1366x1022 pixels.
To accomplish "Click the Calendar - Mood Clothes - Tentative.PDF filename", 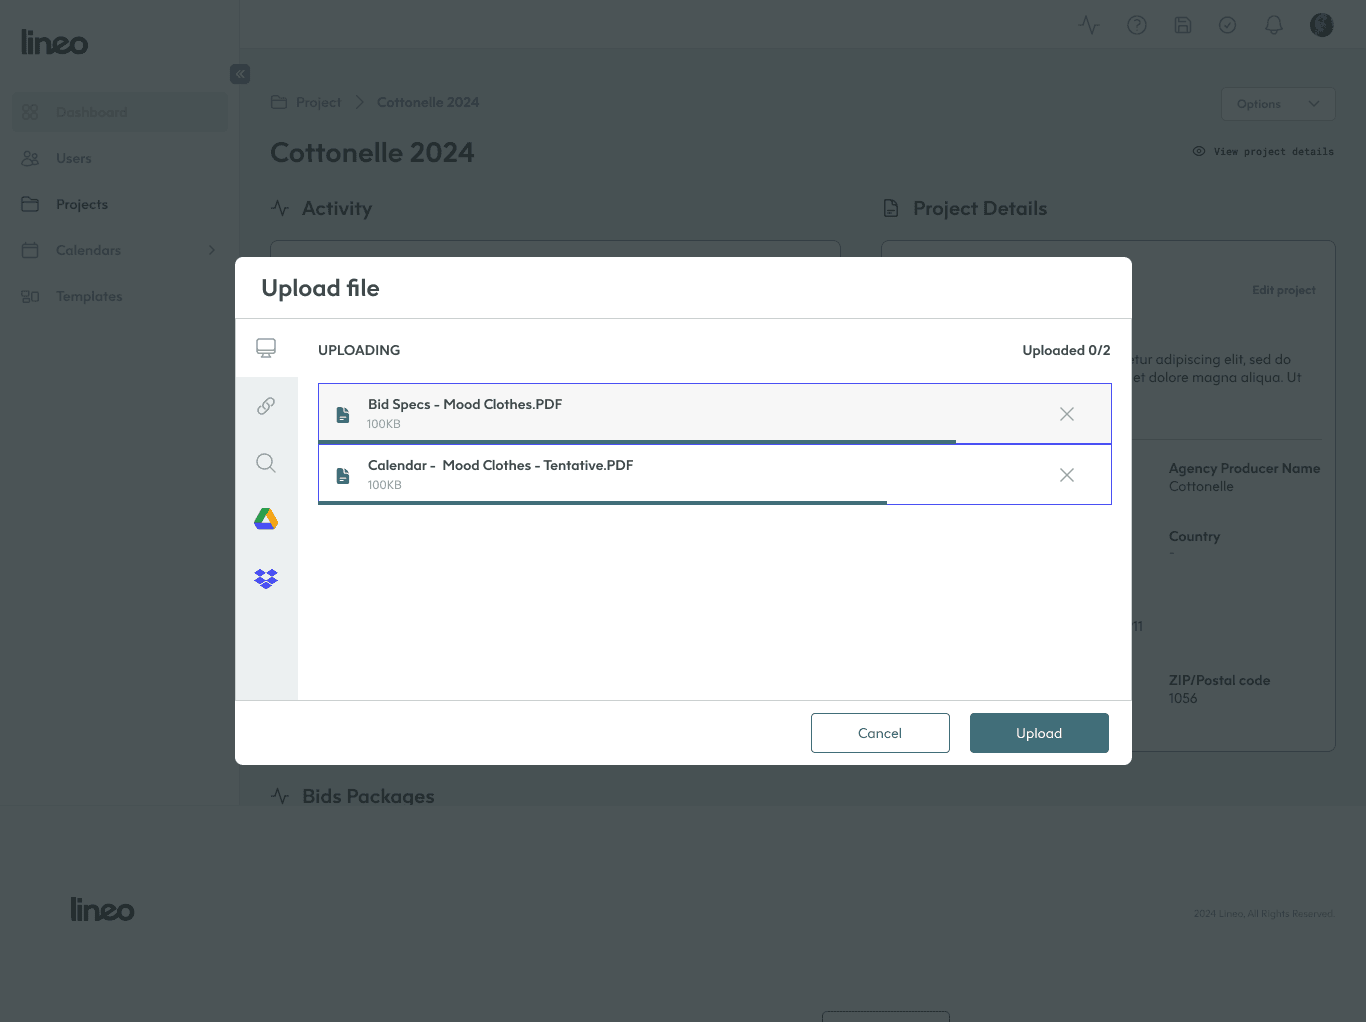I will (x=500, y=465).
